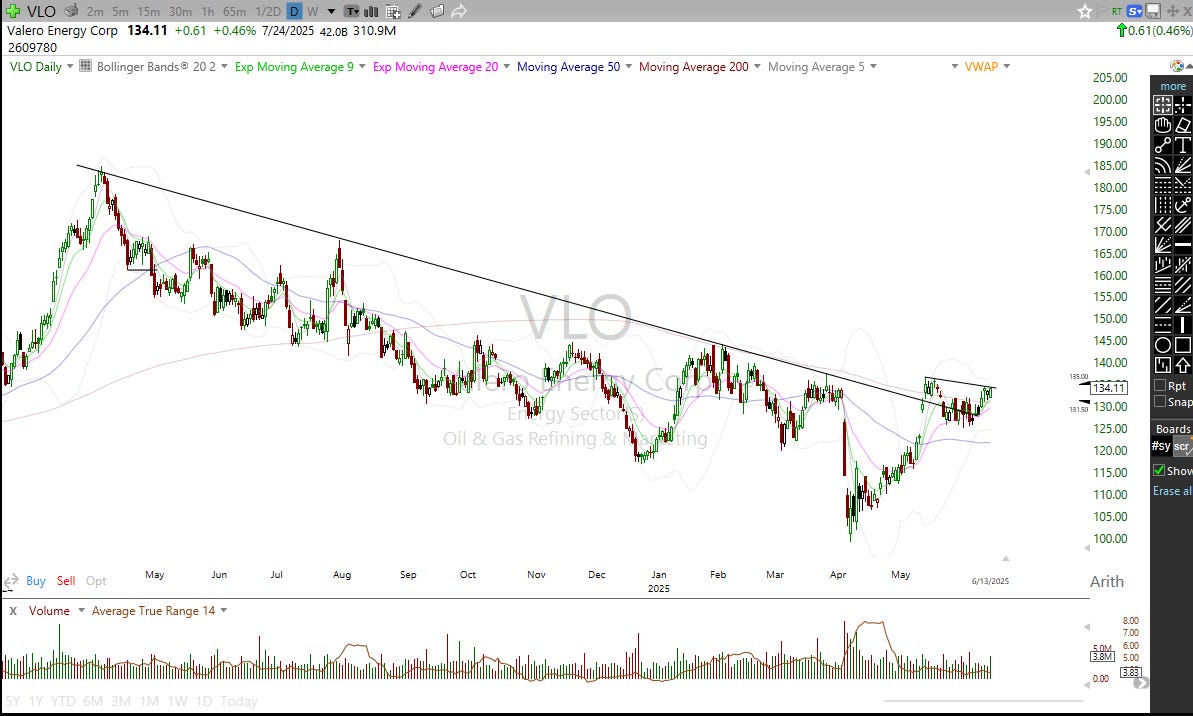This screenshot has height=716, width=1193.
Task: Click the pencil drawing icon in top toolbar
Action: click(415, 11)
